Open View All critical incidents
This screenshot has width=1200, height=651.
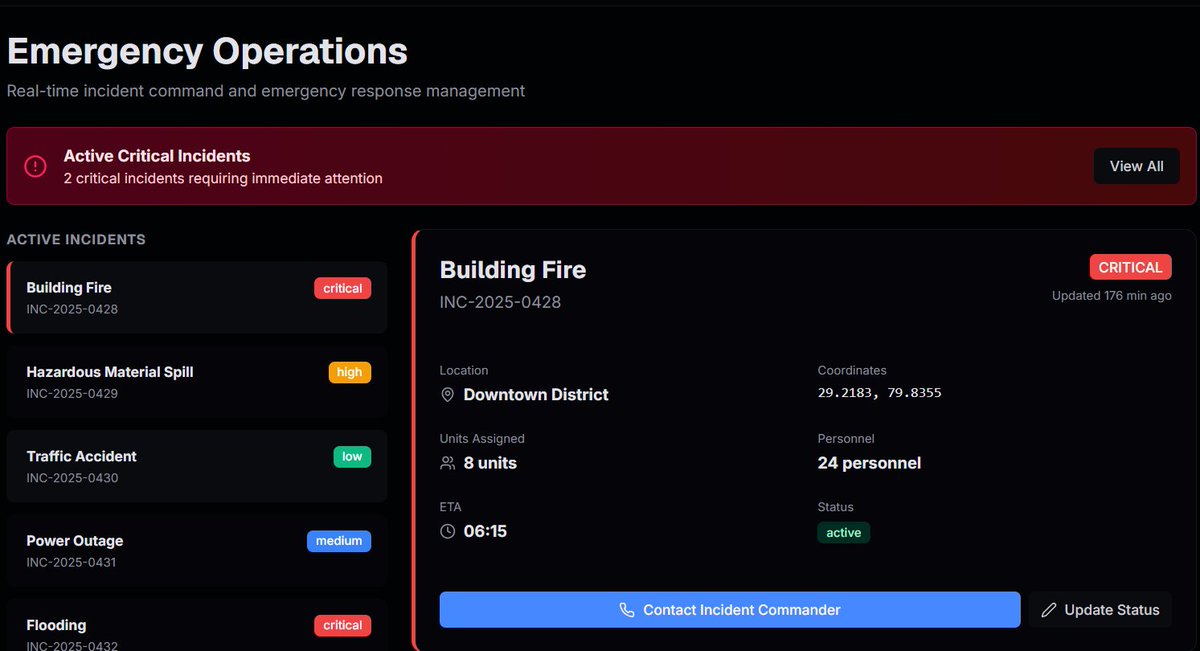[x=1136, y=166]
